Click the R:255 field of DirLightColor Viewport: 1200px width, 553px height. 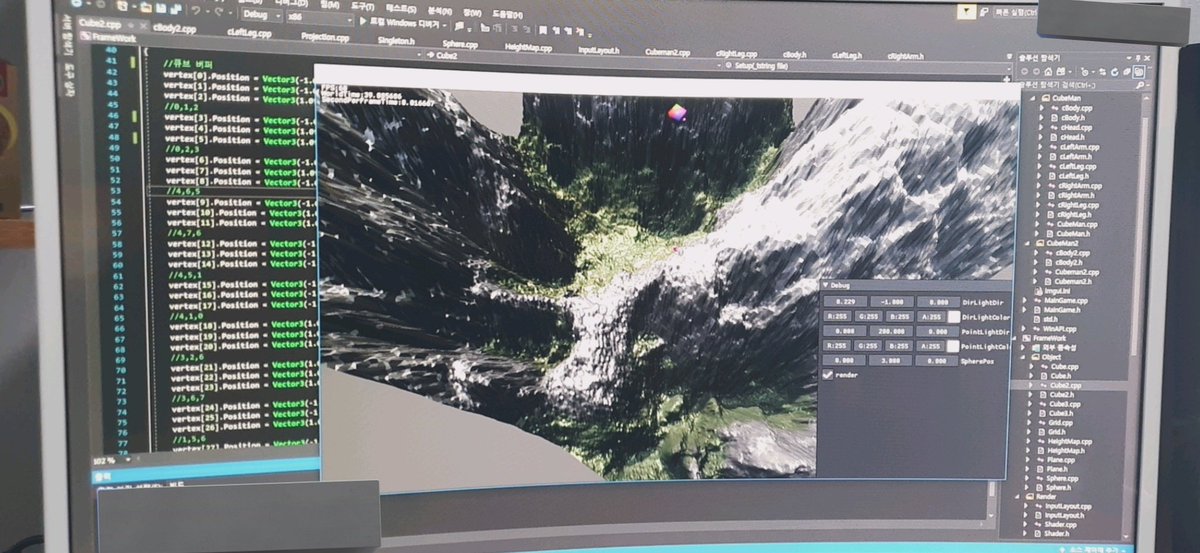click(838, 316)
